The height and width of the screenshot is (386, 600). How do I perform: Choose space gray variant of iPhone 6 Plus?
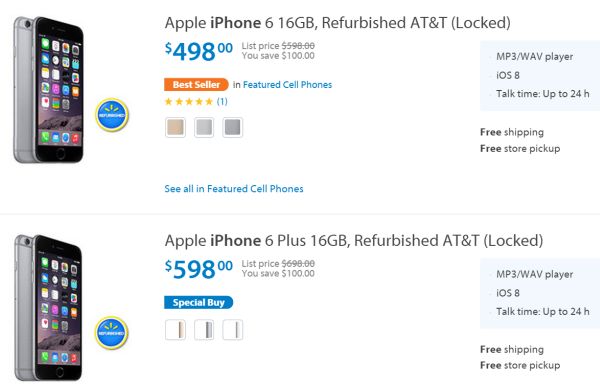[204, 330]
